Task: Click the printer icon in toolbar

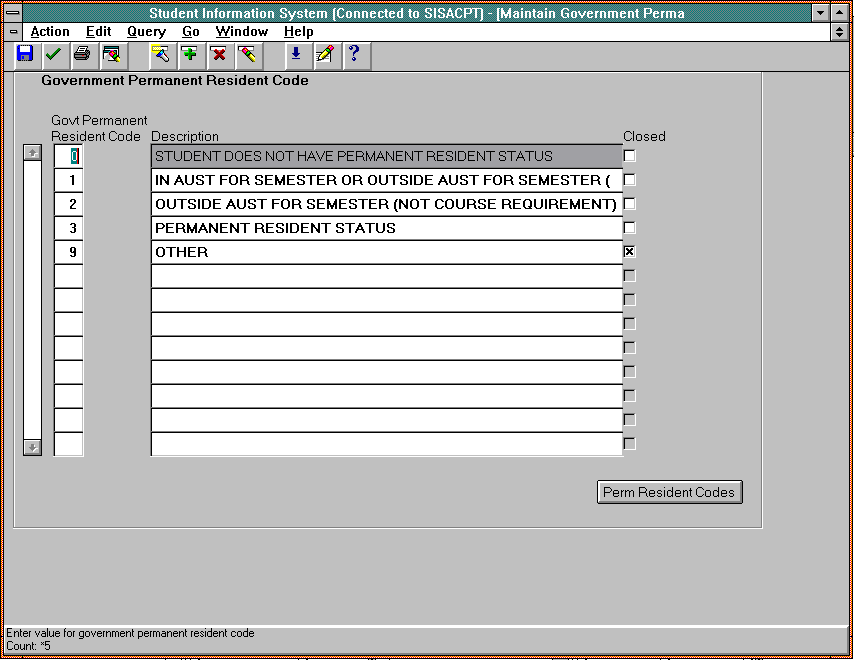Action: [82, 54]
